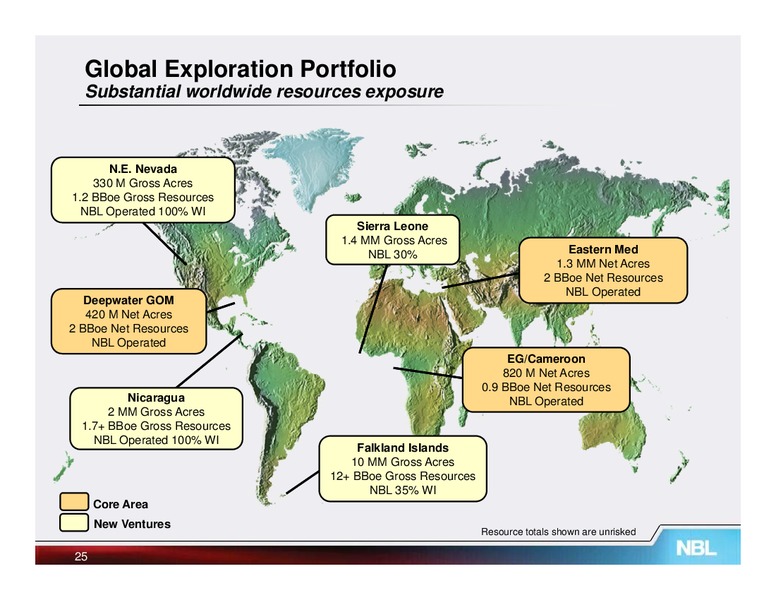Viewport: 776px width, 600px height.
Task: Select '420 M Net Acres' text
Action: point(129,314)
